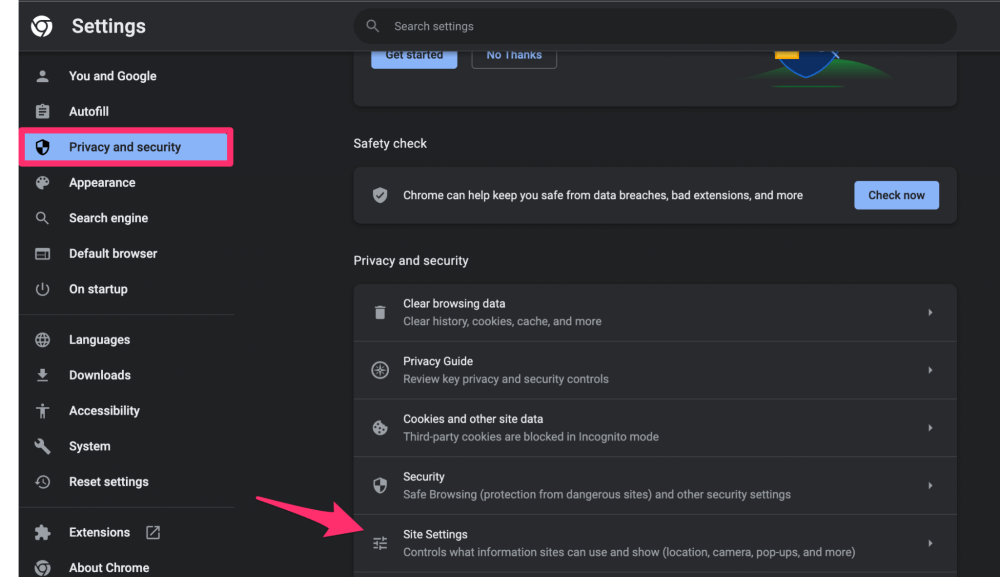This screenshot has height=577, width=1000.
Task: Open Downloads settings
Action: click(x=99, y=376)
